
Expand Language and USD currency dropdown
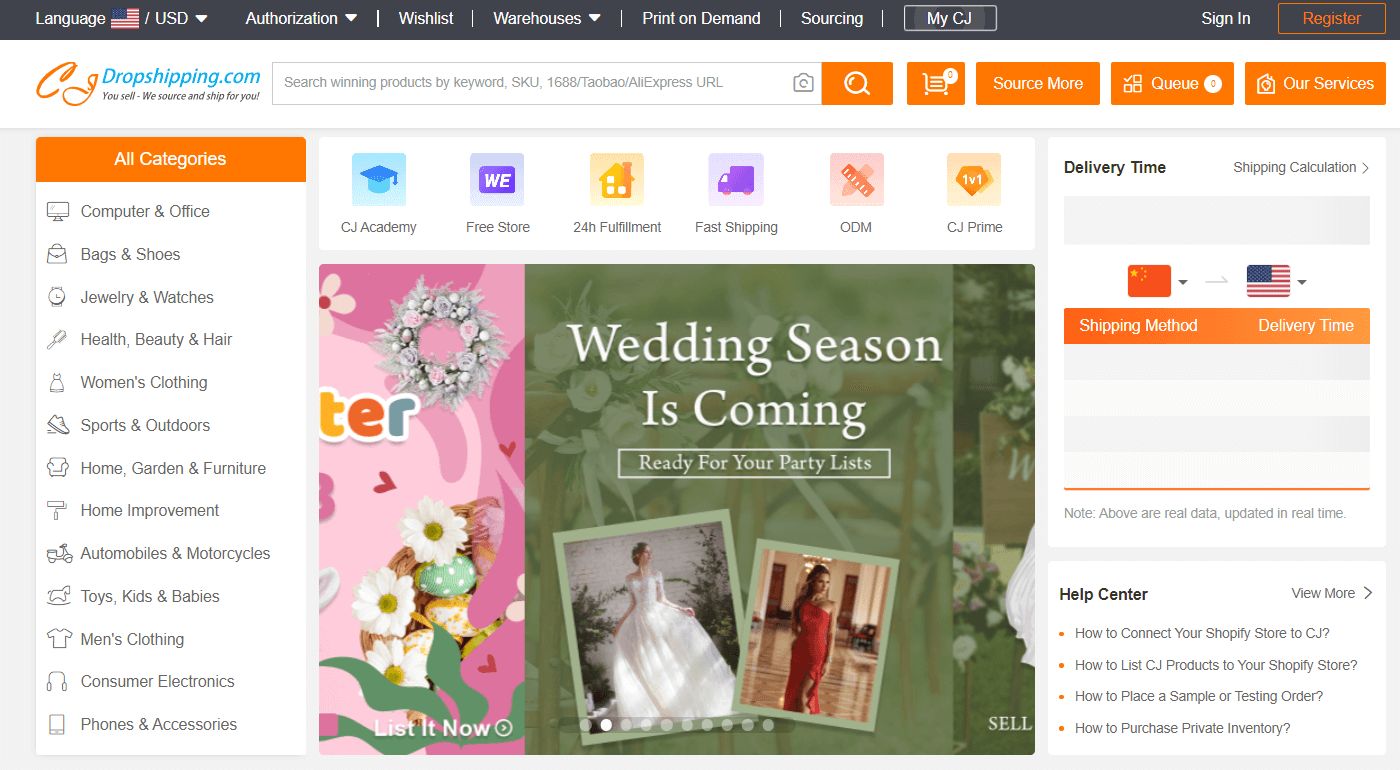(122, 18)
